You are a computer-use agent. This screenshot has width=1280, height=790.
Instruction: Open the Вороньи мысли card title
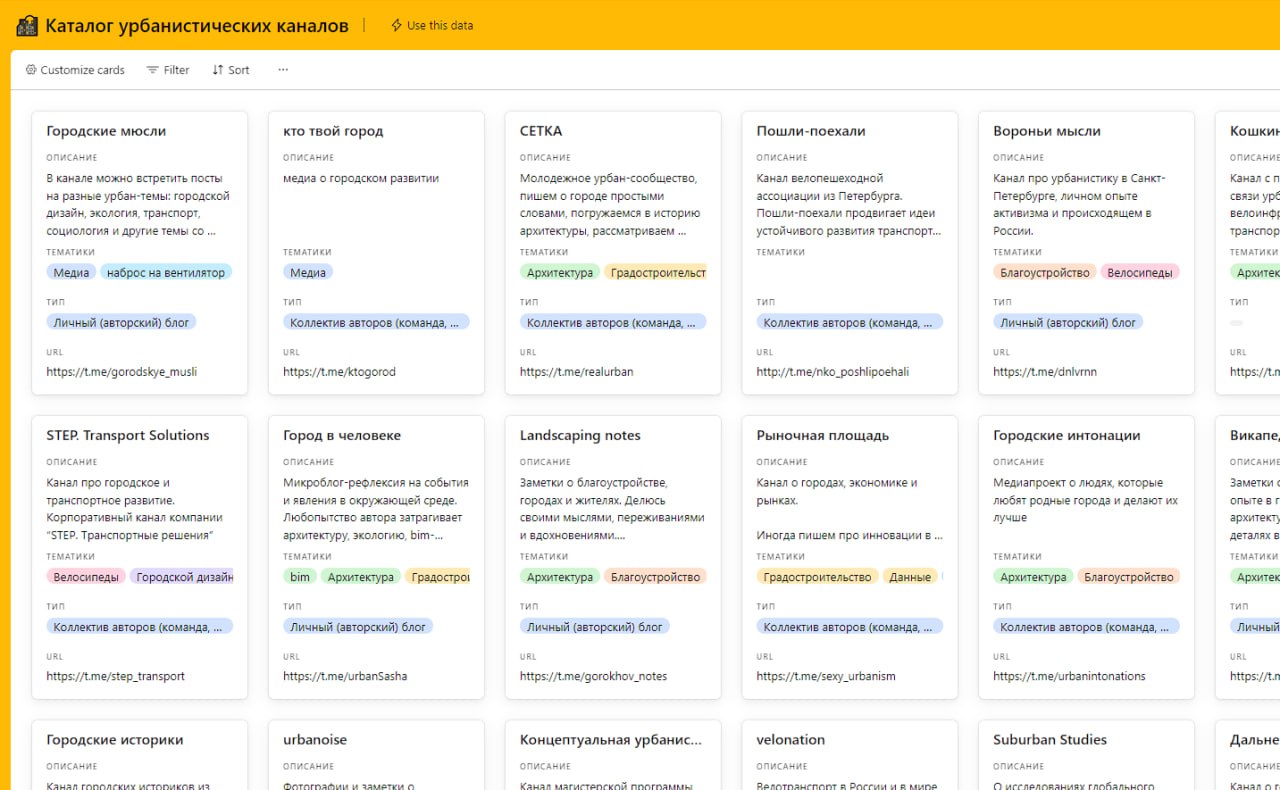pyautogui.click(x=1047, y=131)
